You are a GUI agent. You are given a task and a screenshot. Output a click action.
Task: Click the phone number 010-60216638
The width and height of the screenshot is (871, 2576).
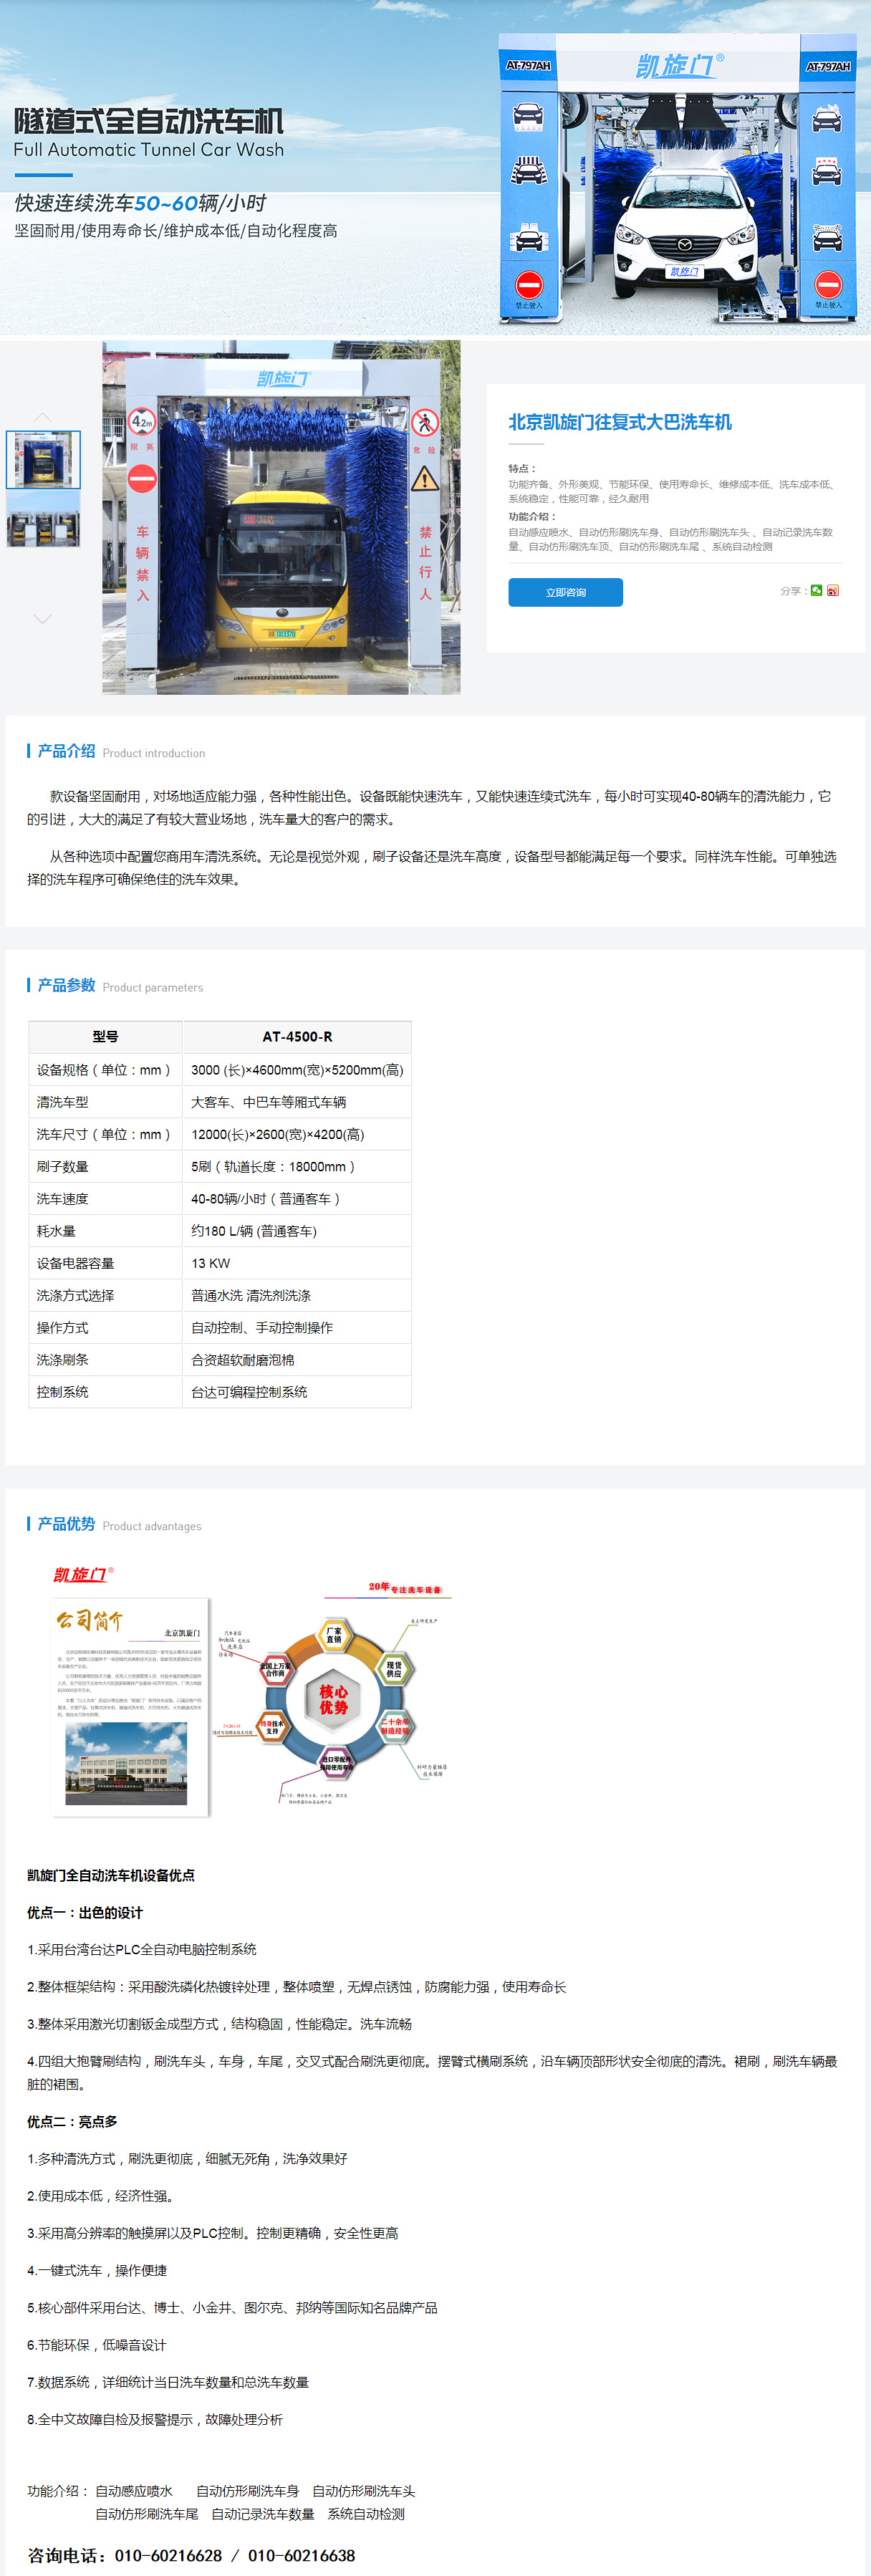click(x=302, y=2555)
